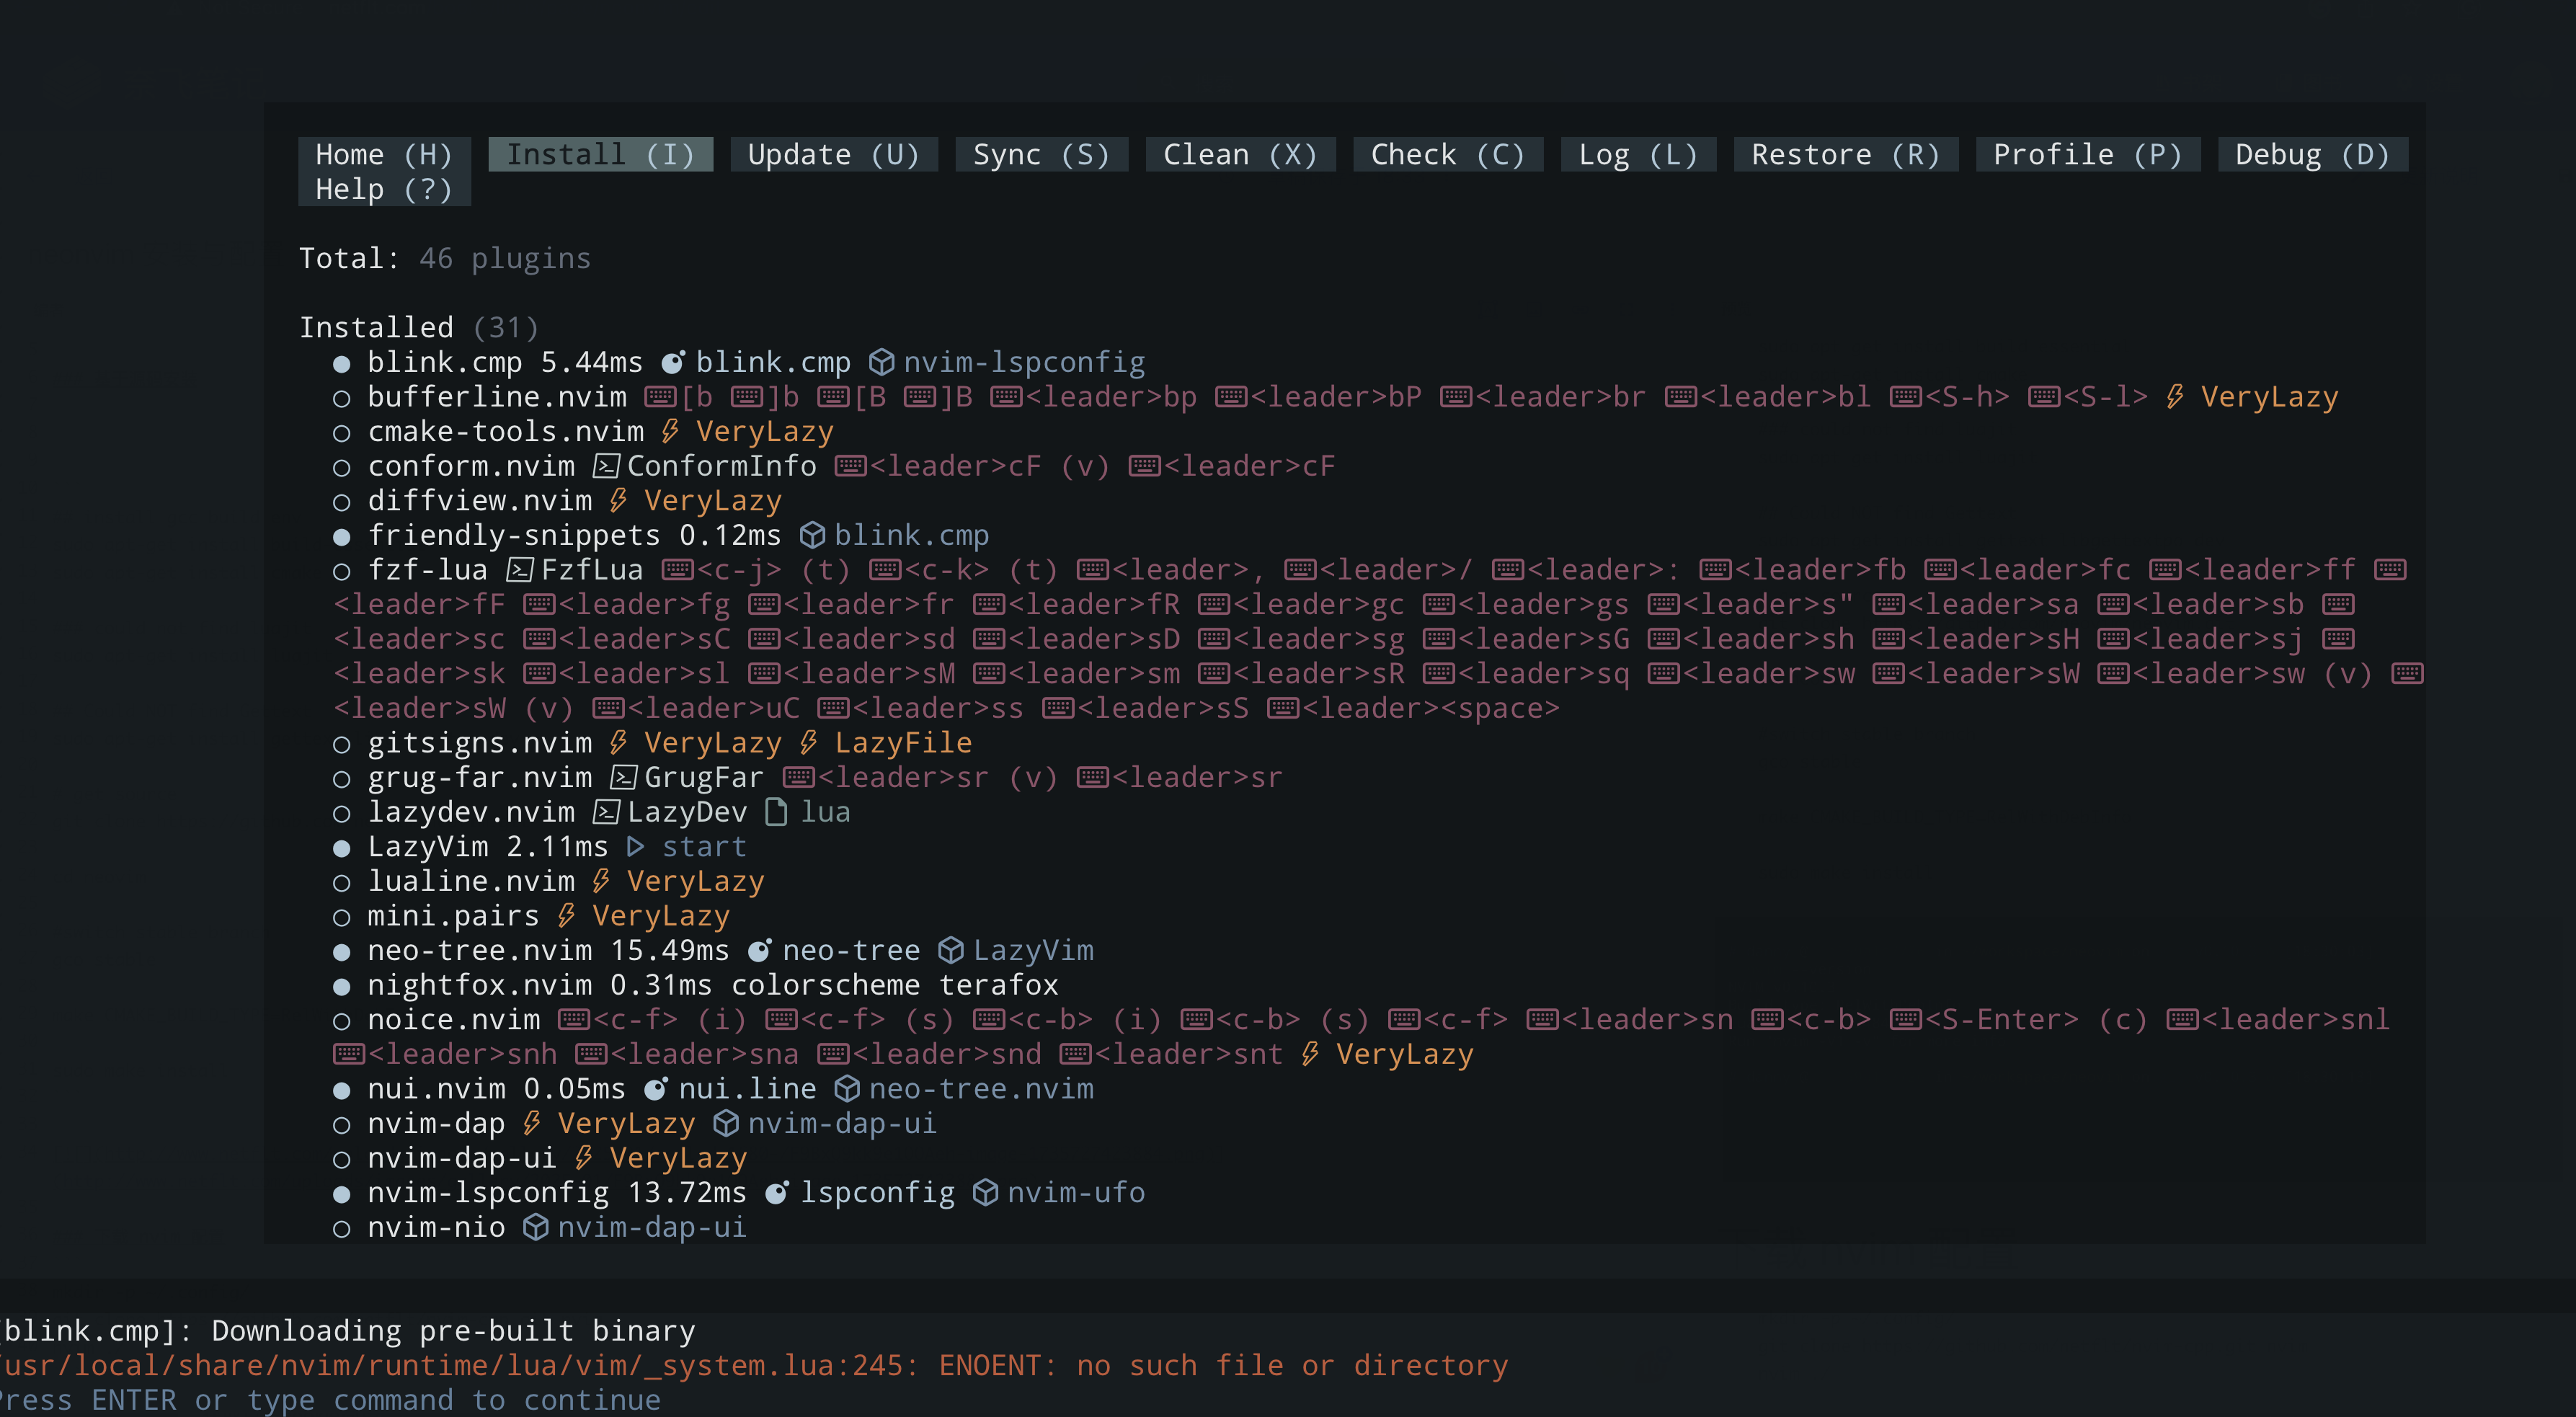
Task: Select the lazydev.nvim plugin name
Action: (x=471, y=812)
